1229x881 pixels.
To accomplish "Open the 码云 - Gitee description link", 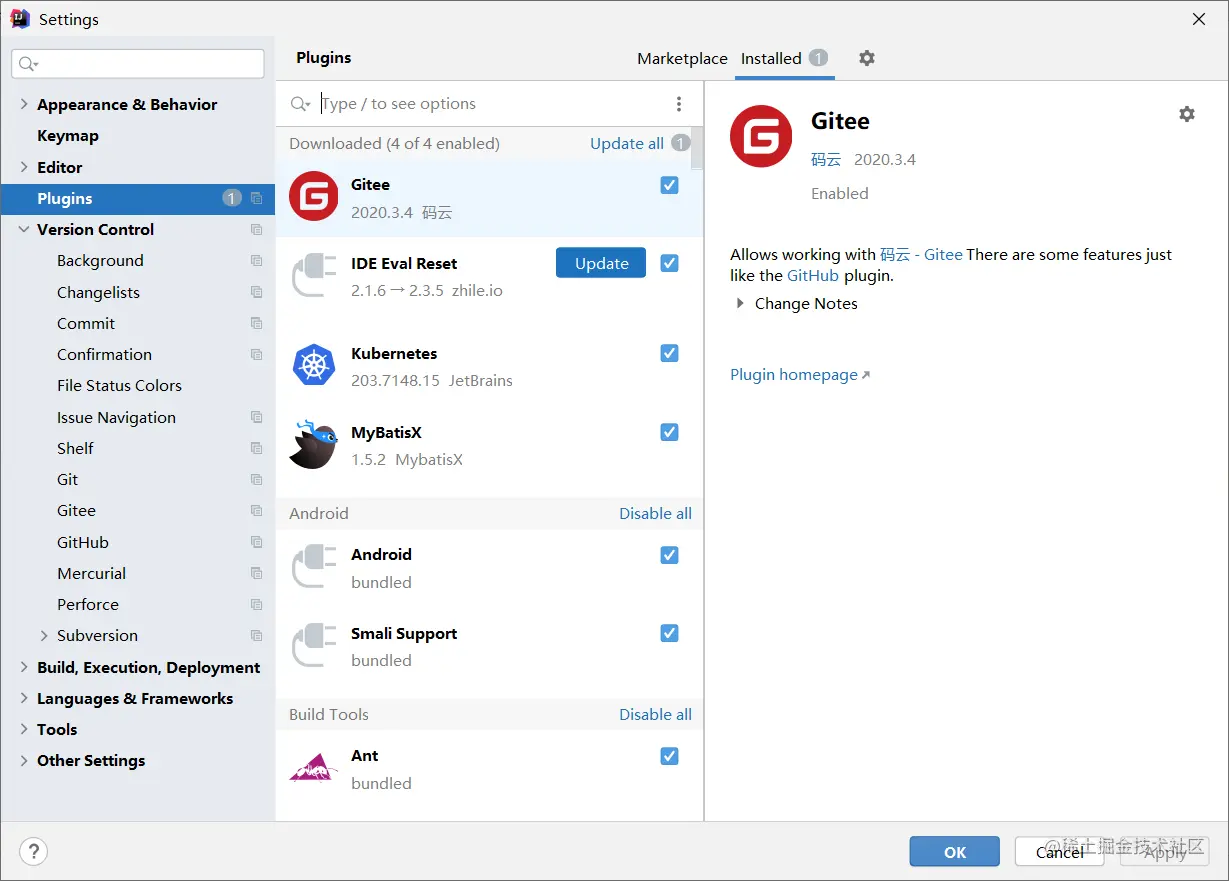I will click(x=921, y=254).
